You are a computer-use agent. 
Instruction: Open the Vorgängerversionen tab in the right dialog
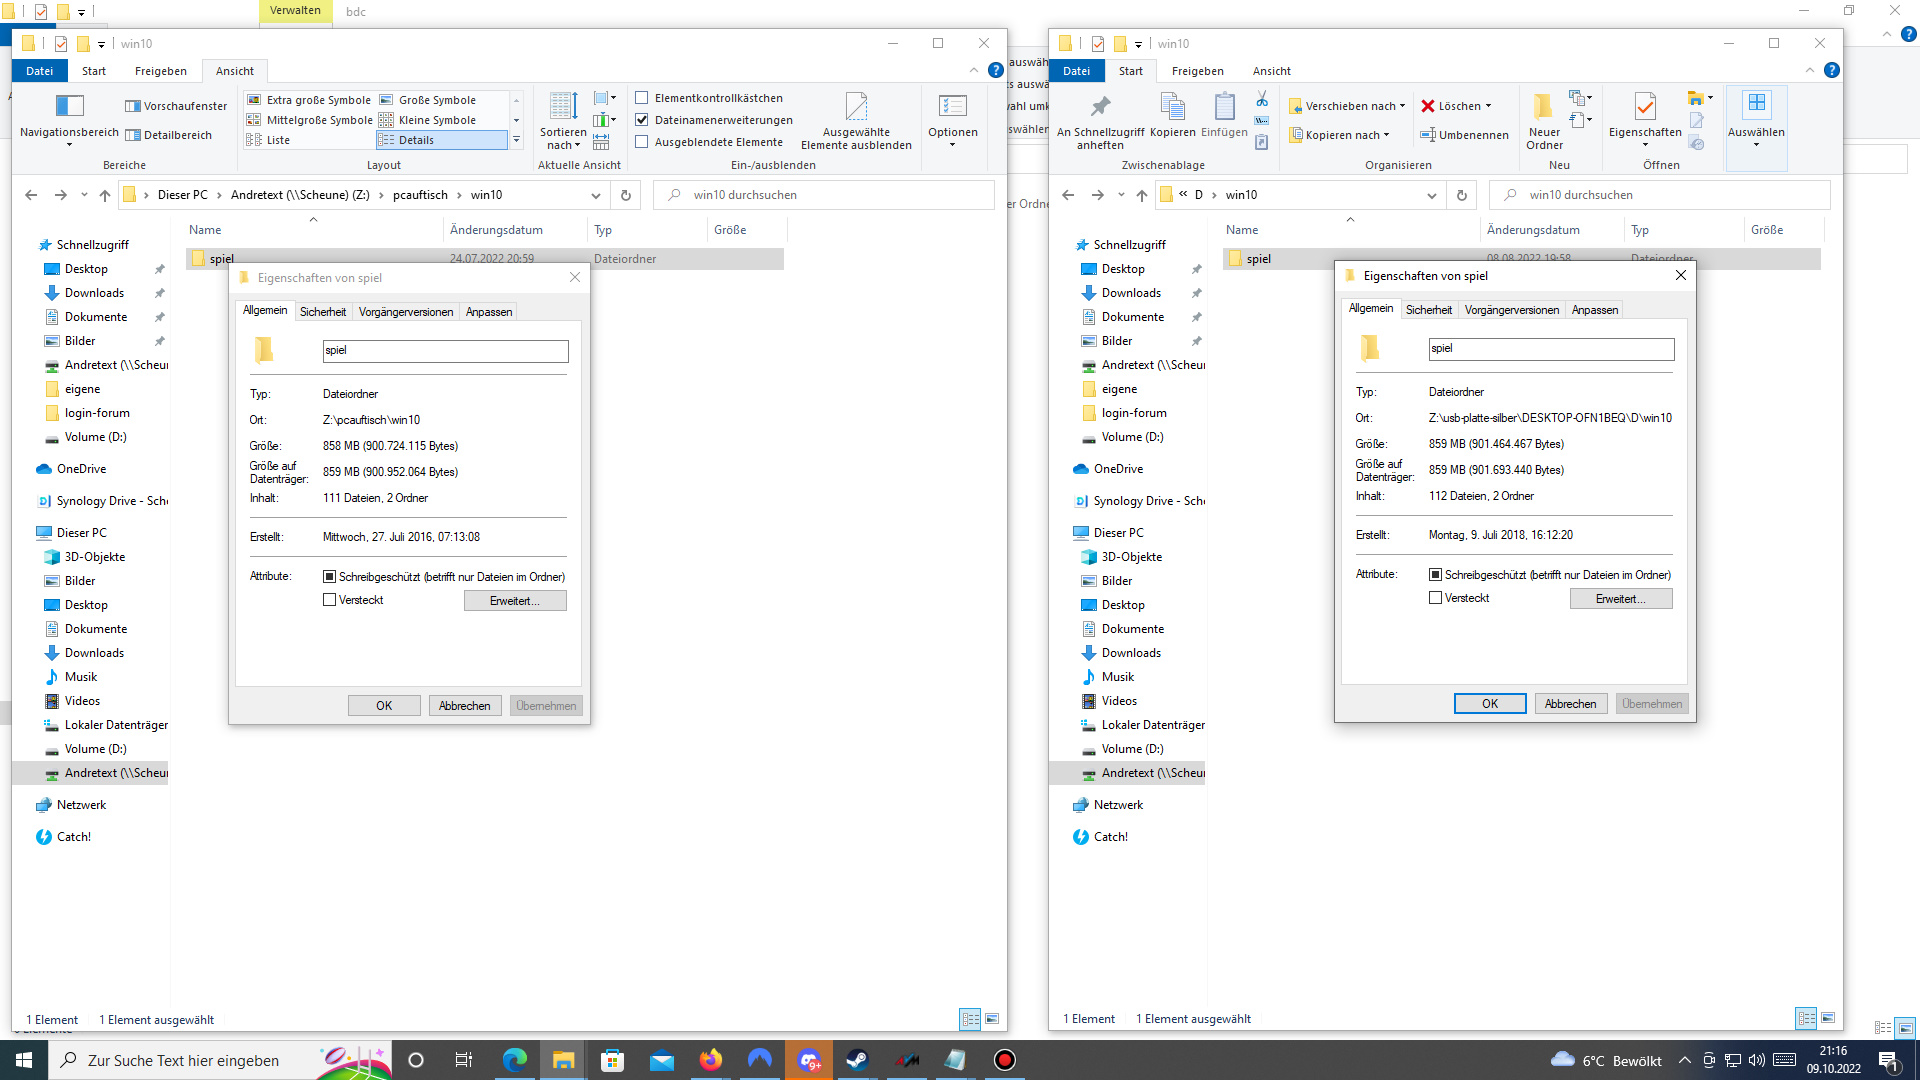click(1511, 310)
